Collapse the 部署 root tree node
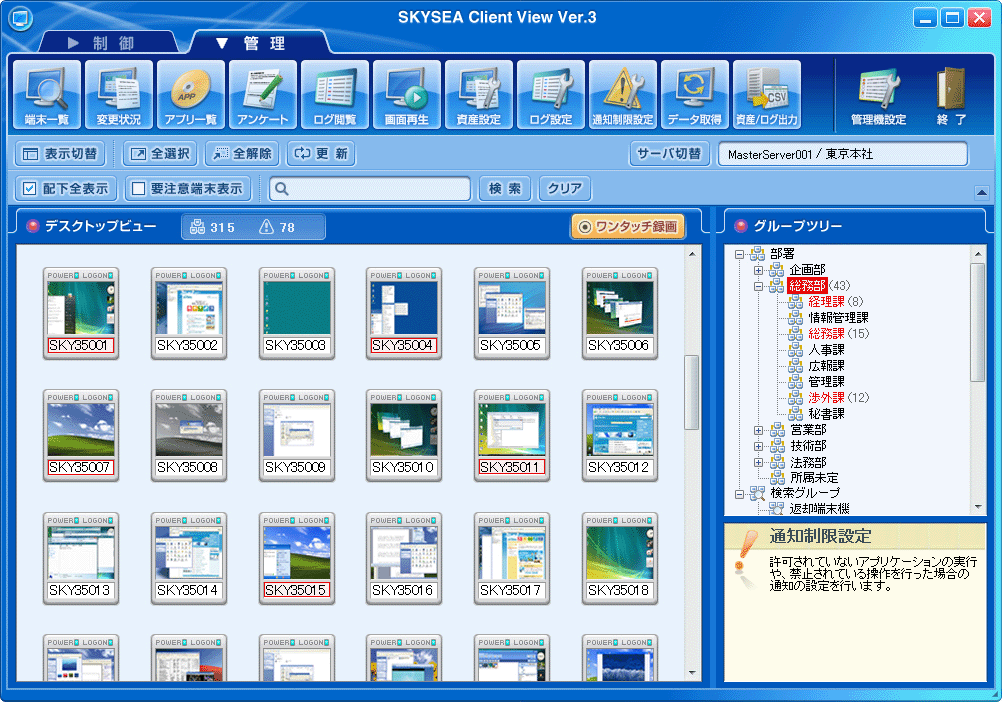Image resolution: width=1002 pixels, height=702 pixels. pos(739,254)
